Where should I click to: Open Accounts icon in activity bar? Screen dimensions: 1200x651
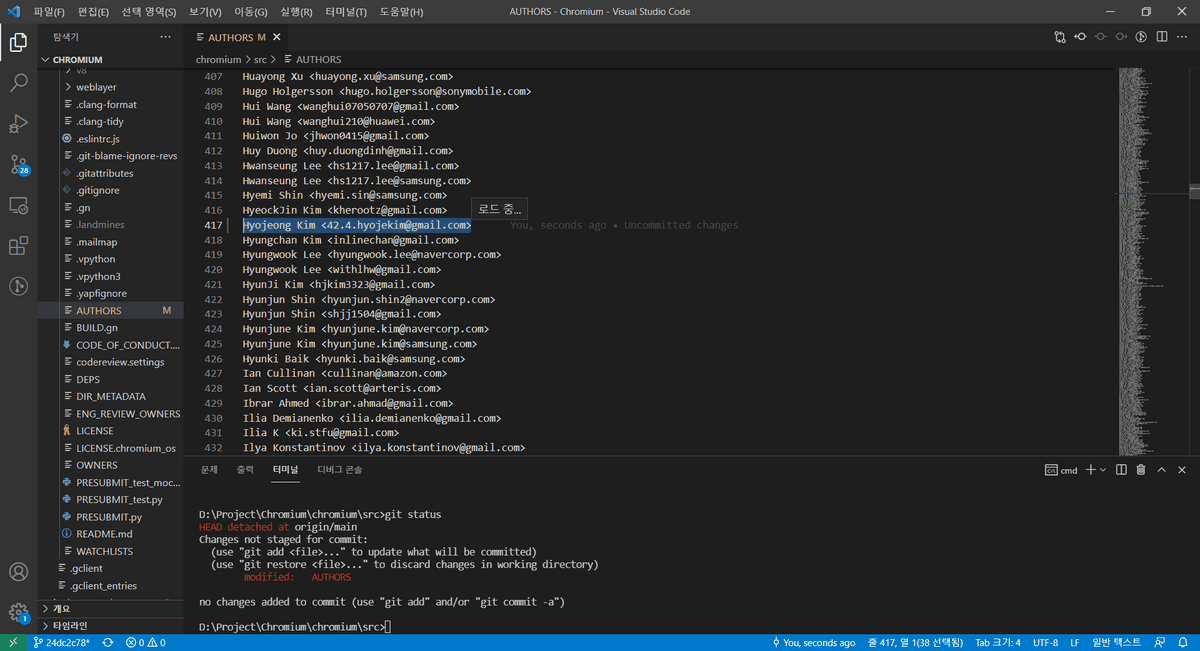pos(18,573)
